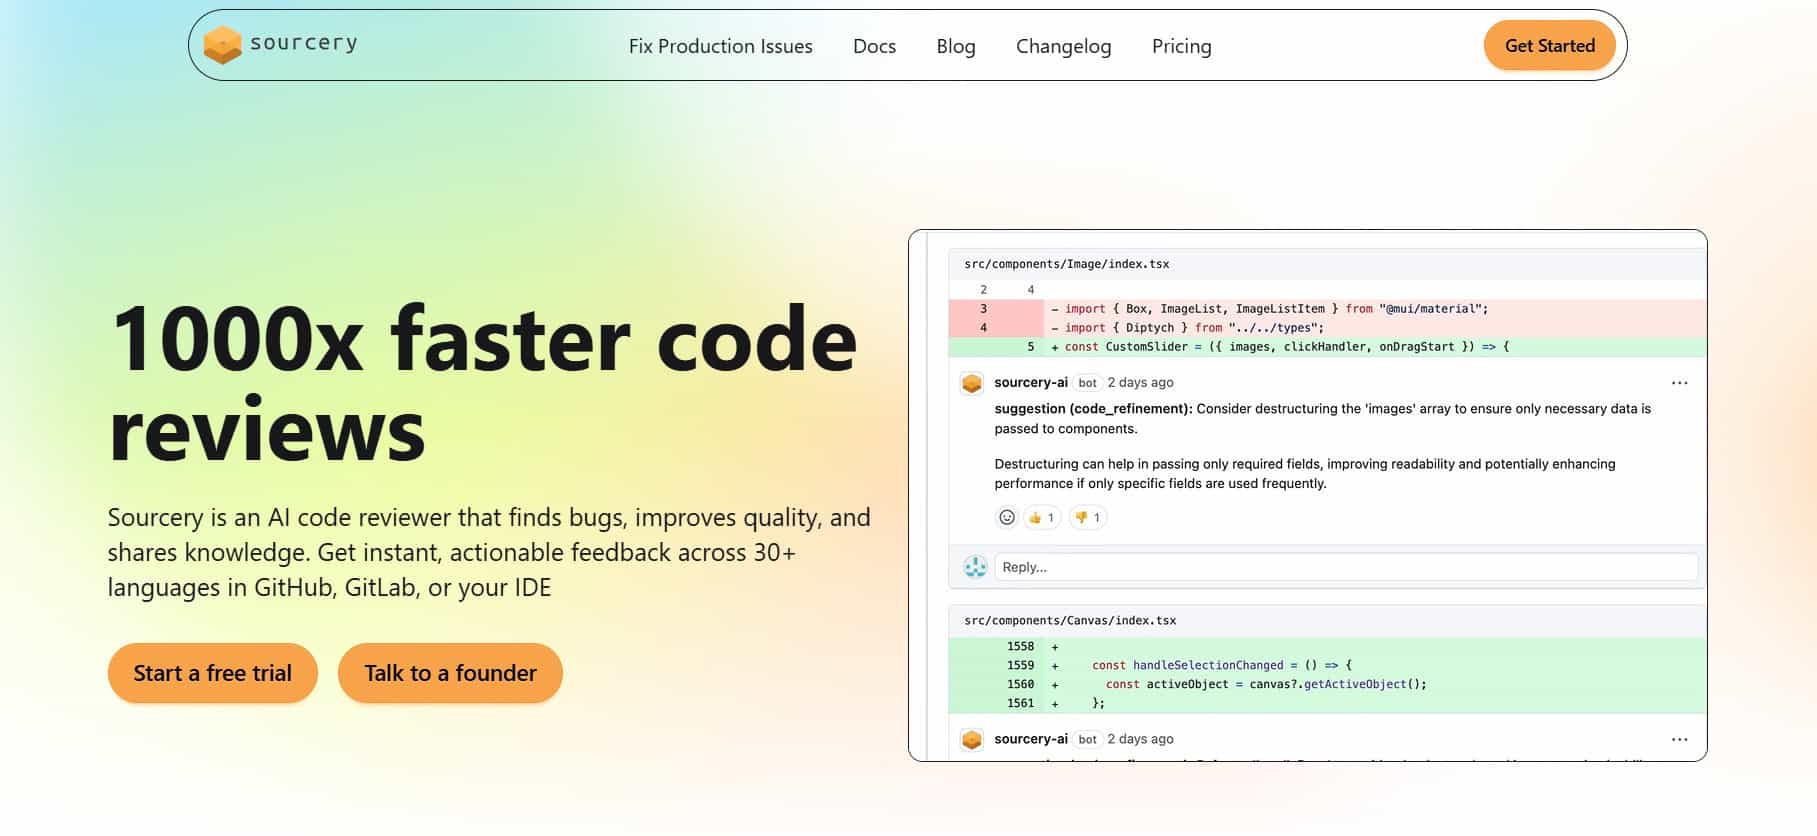Click Start a free trial button
1817x836 pixels.
coord(212,673)
